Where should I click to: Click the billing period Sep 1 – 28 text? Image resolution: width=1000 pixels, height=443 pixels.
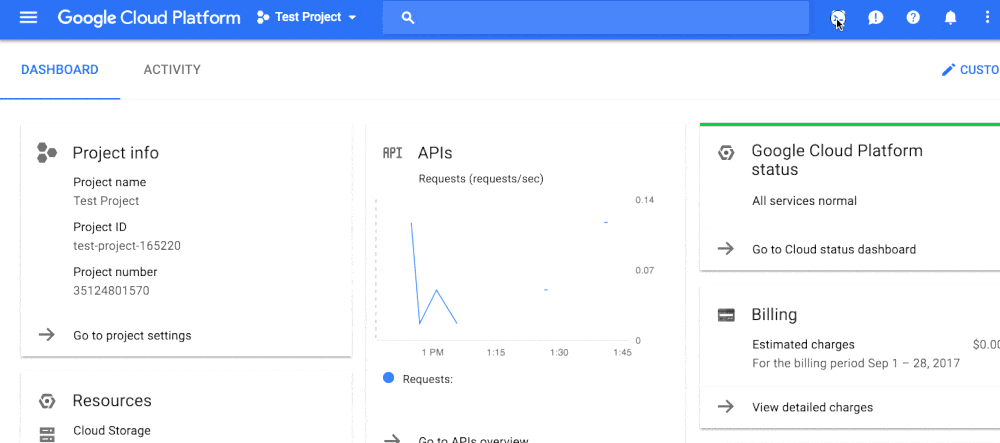856,363
